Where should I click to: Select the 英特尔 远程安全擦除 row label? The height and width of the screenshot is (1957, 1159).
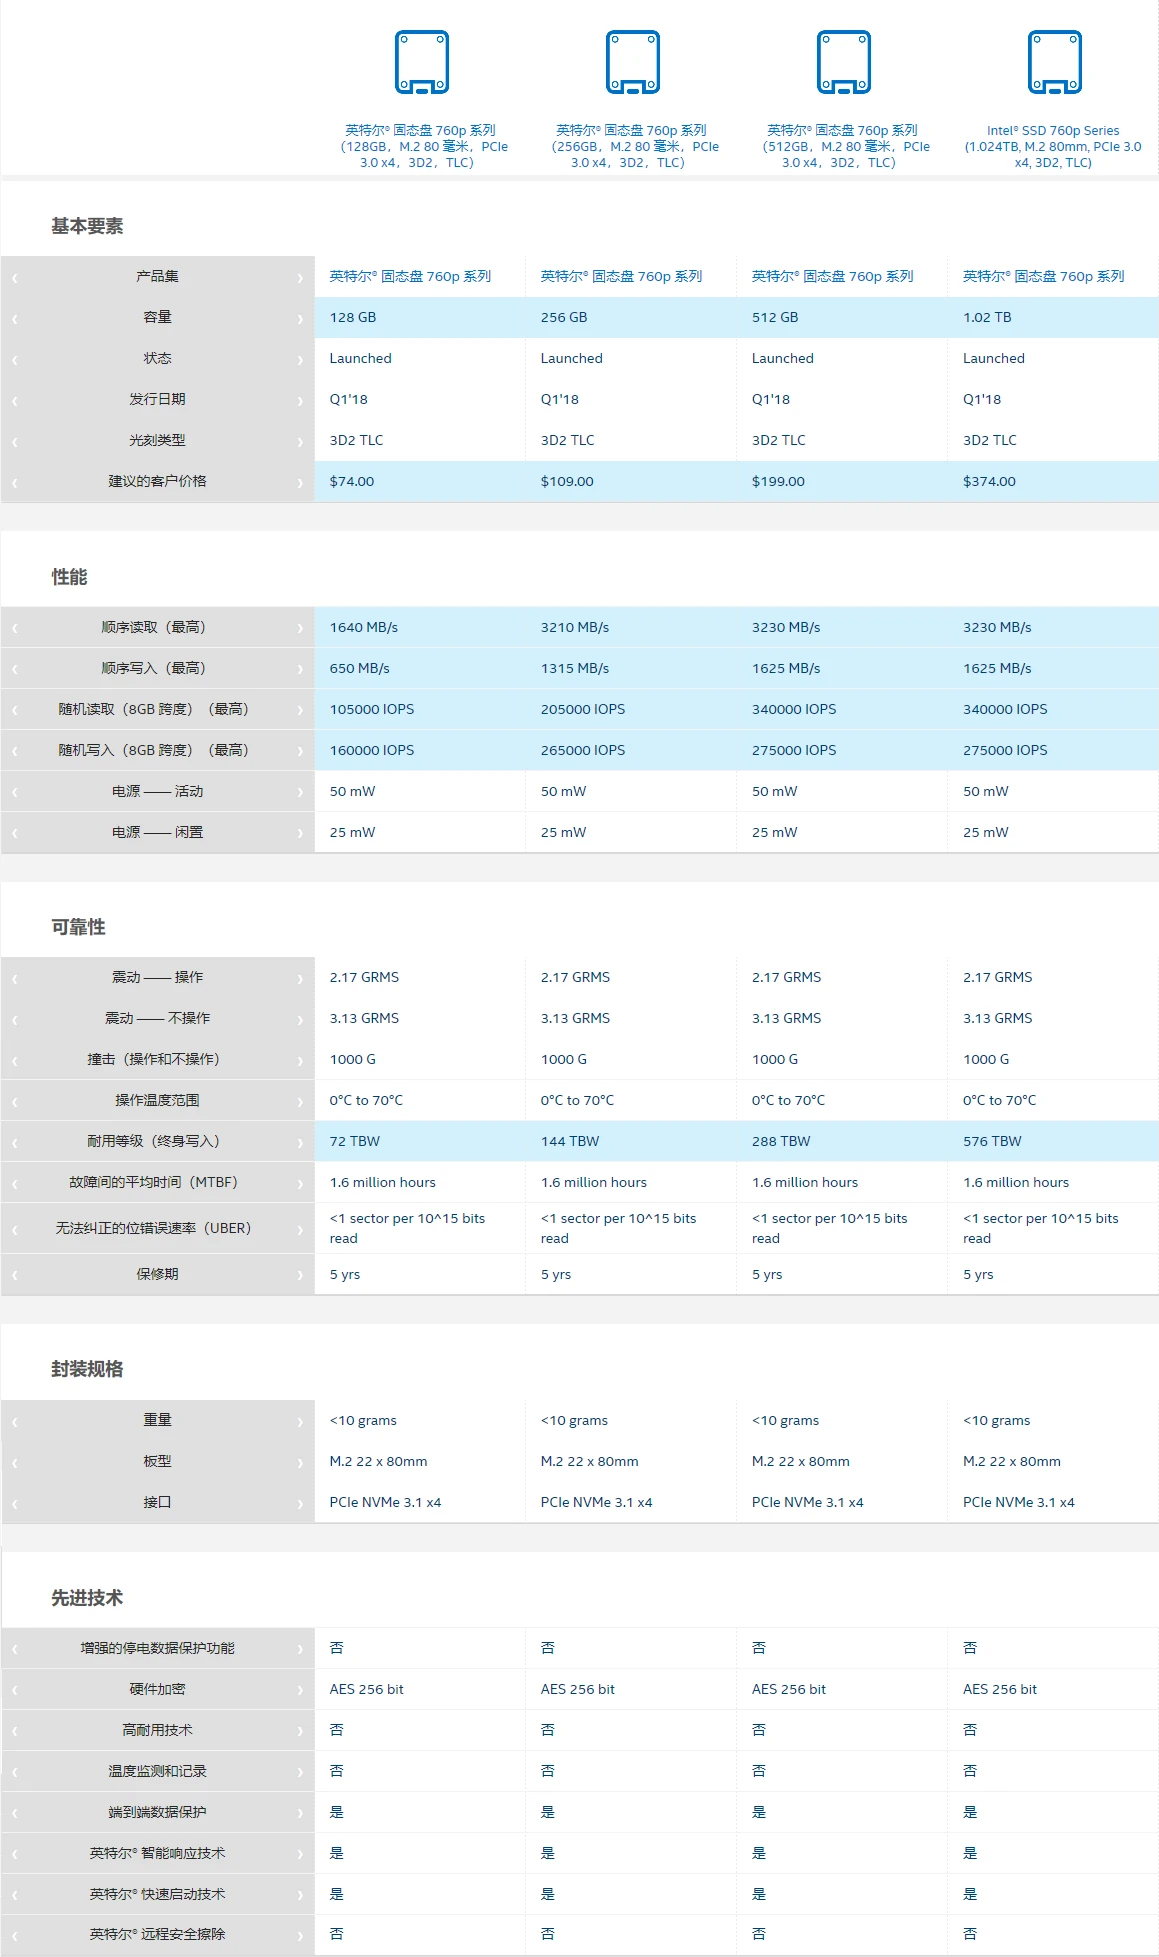pyautogui.click(x=157, y=1934)
